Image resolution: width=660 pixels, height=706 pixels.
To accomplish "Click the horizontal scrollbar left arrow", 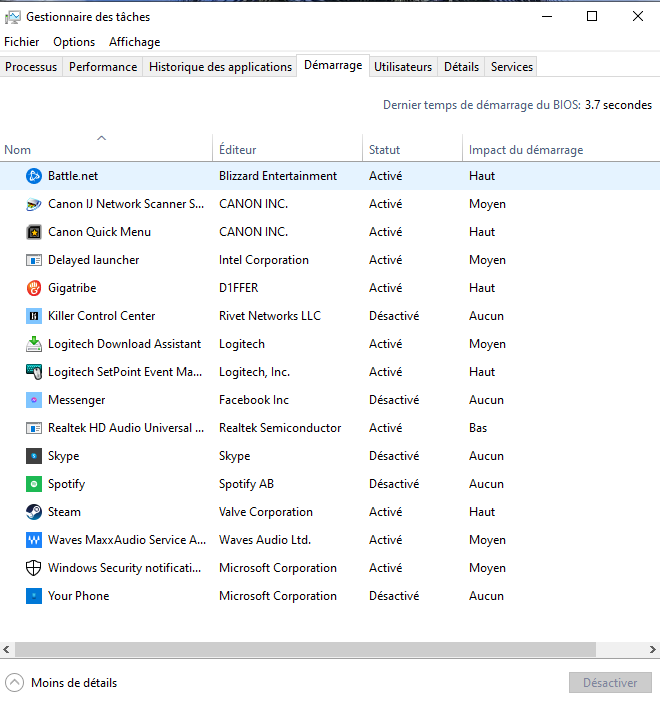I will click(x=6, y=649).
